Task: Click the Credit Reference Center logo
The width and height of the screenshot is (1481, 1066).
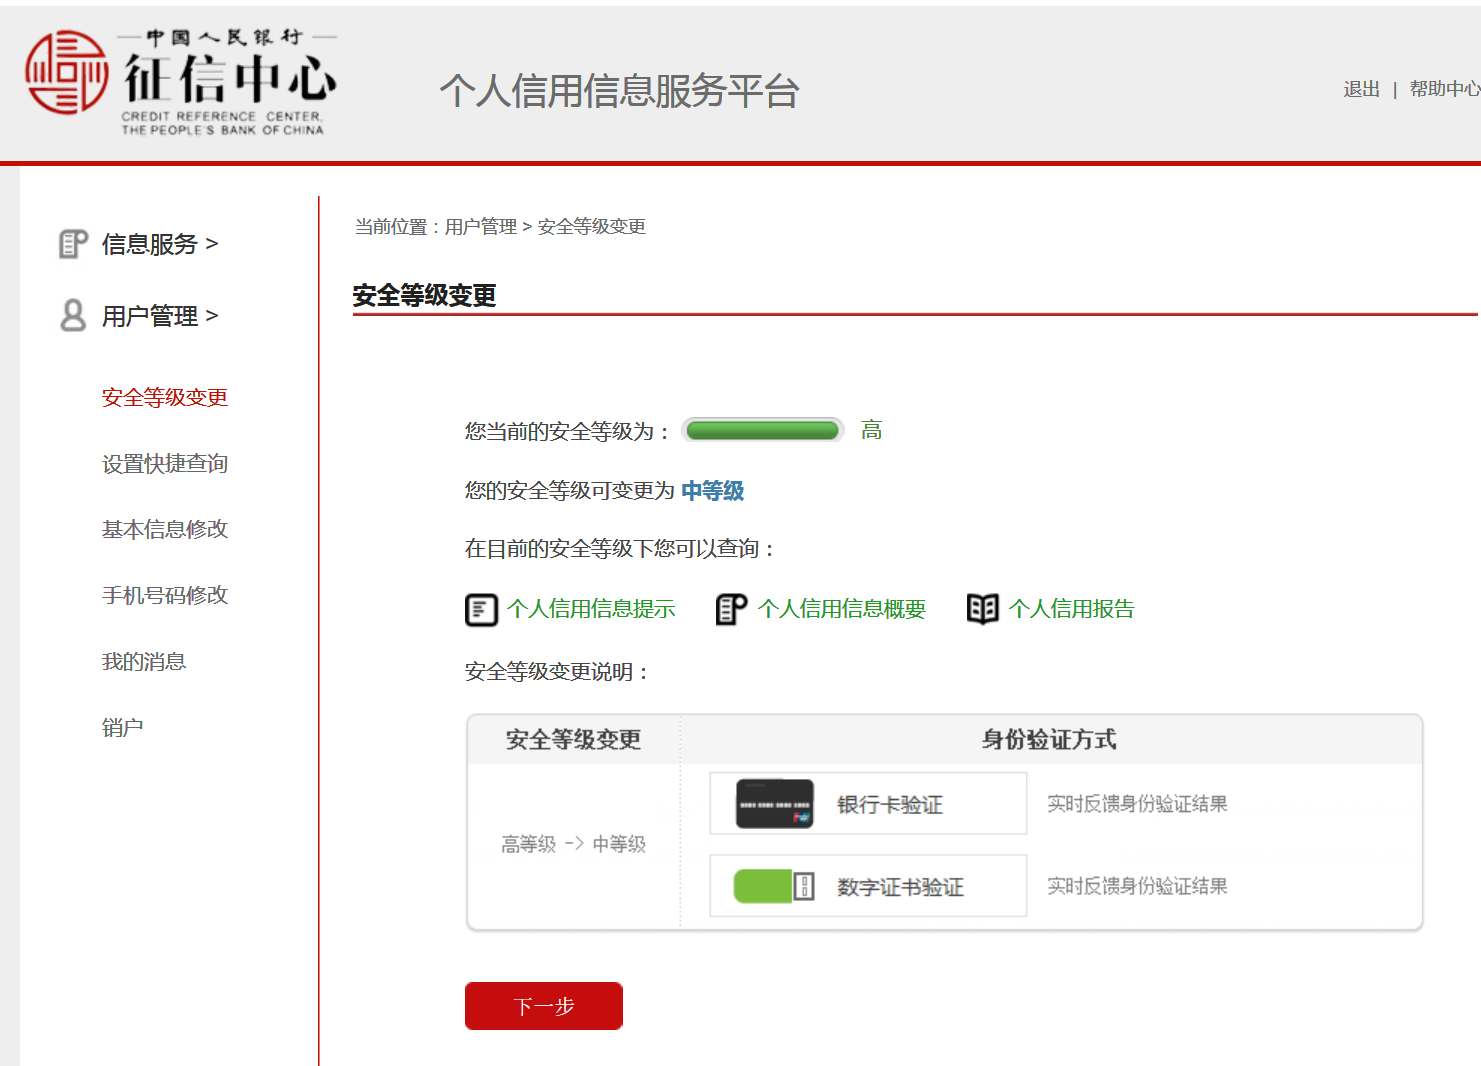Action: tap(180, 82)
